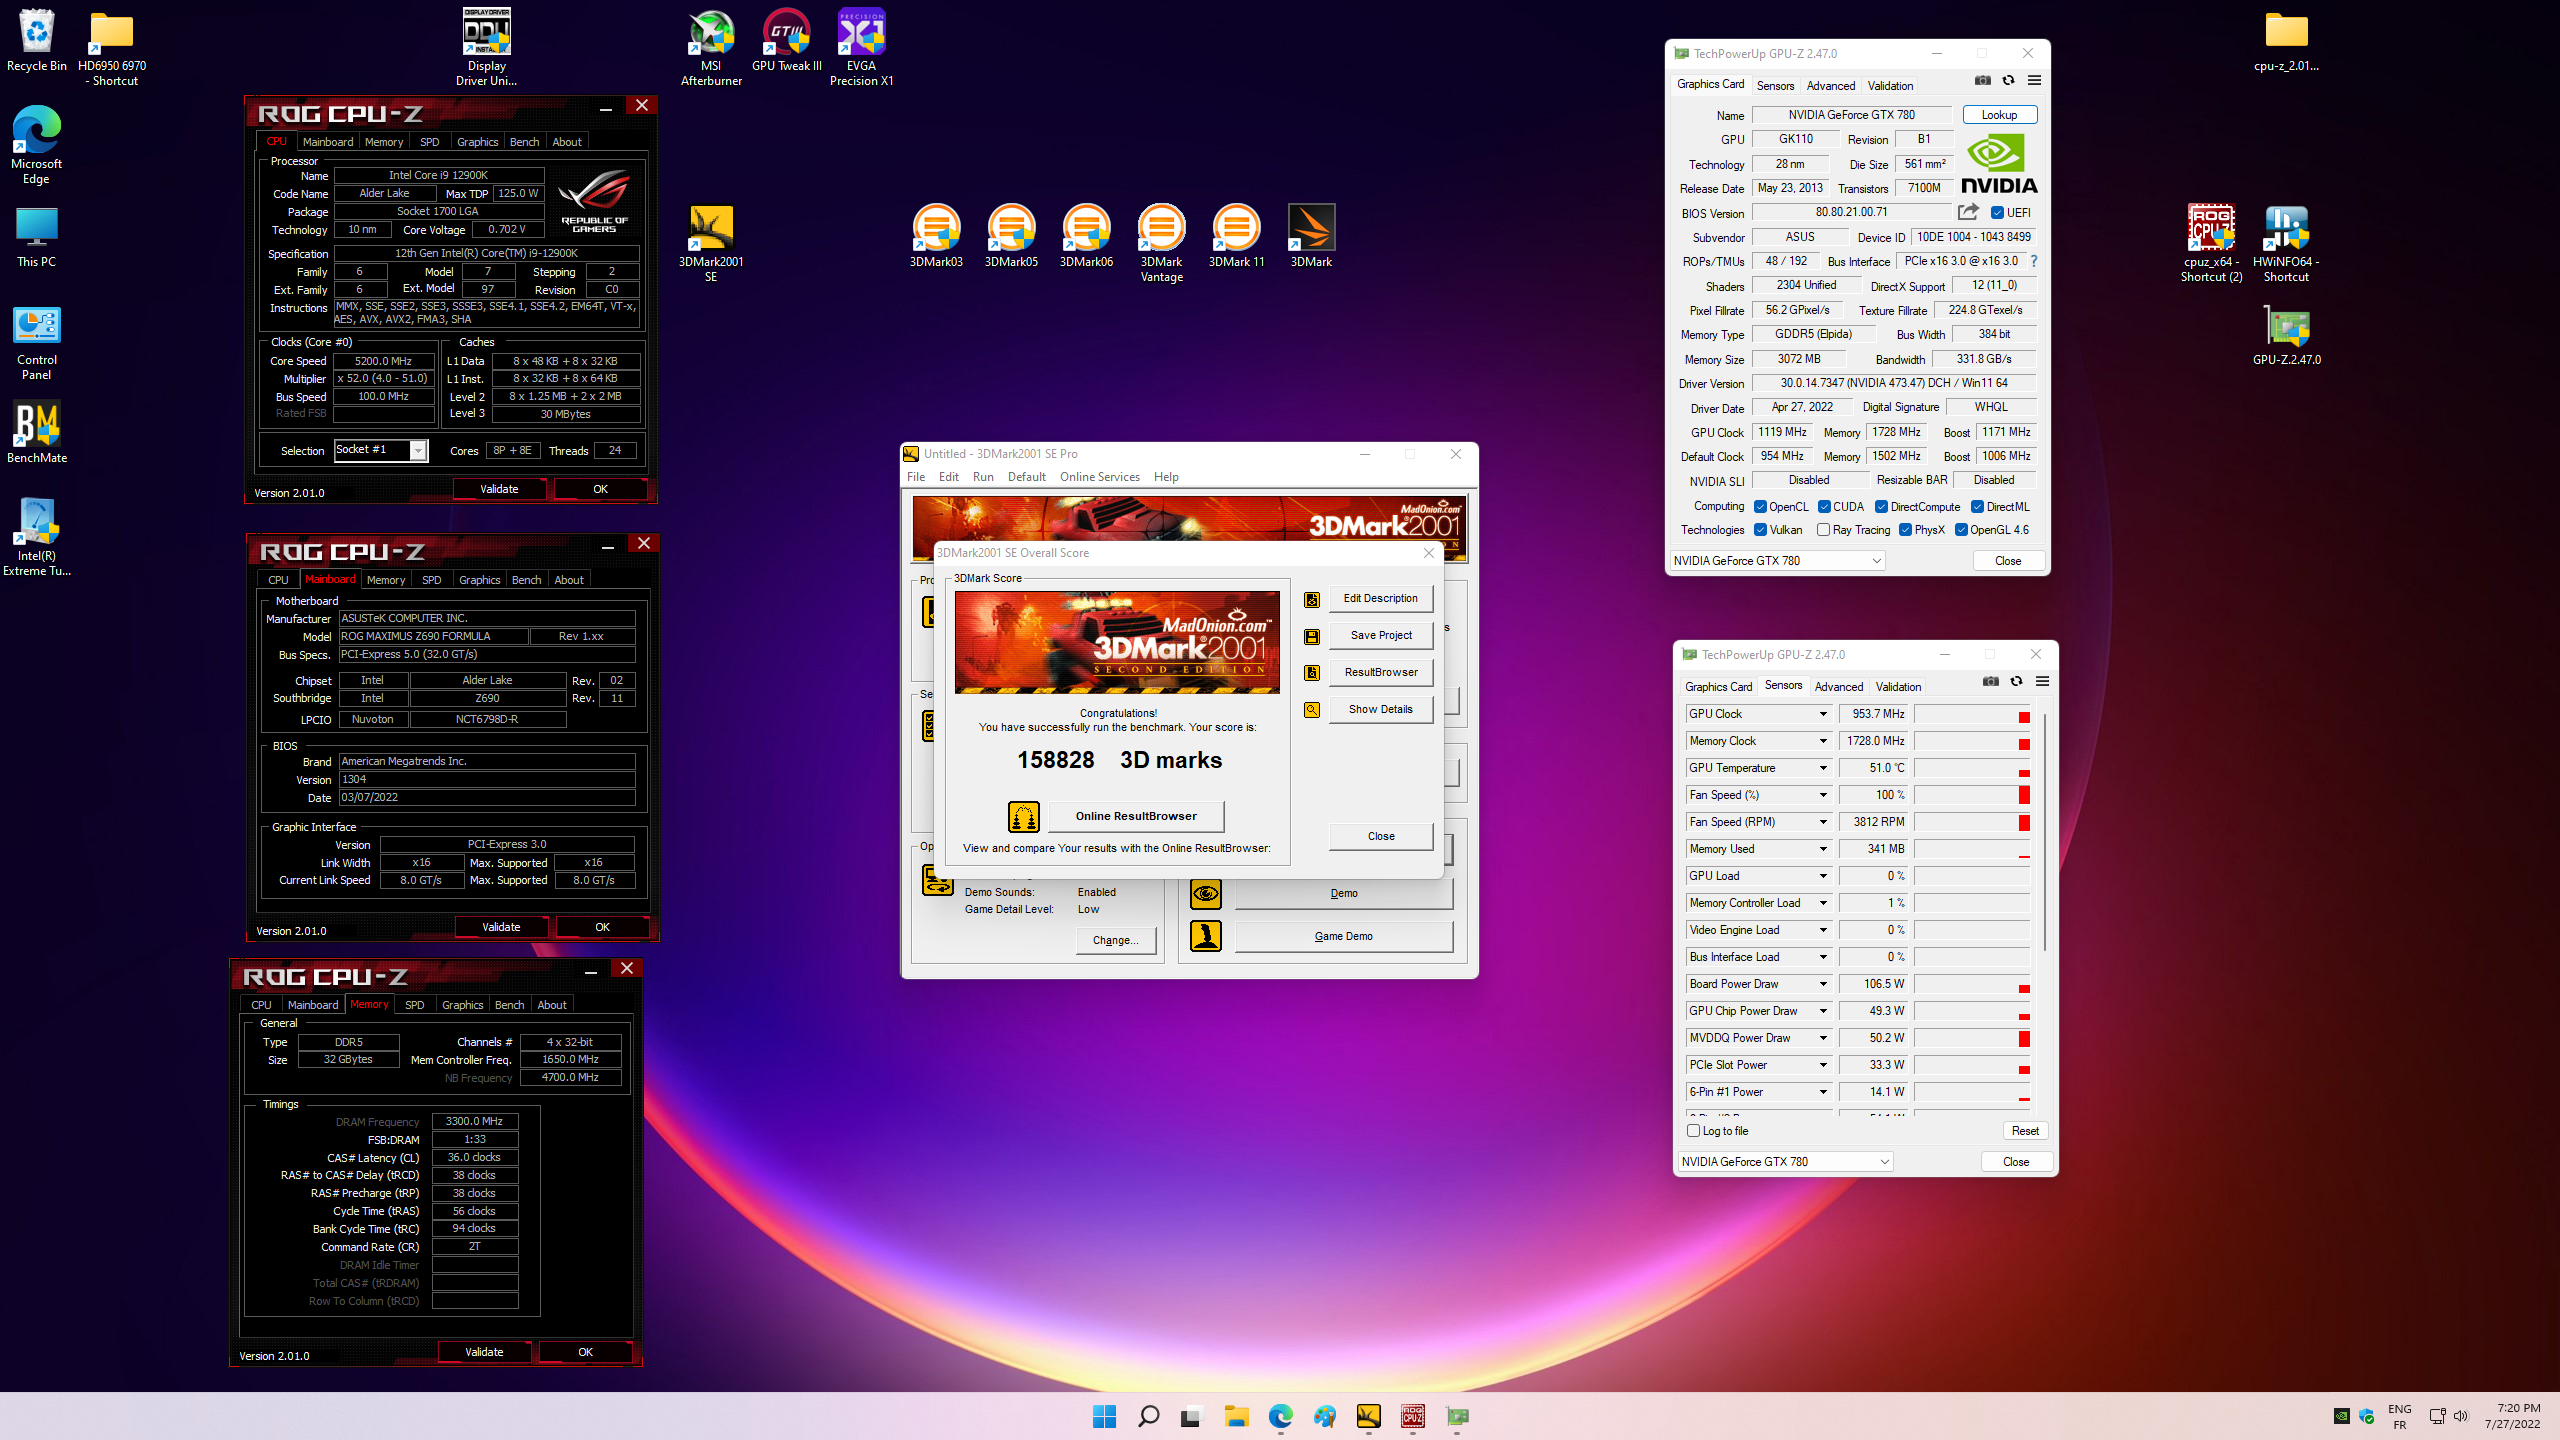
Task: Expand the Board Power Draw sensor dropdown
Action: [1823, 984]
